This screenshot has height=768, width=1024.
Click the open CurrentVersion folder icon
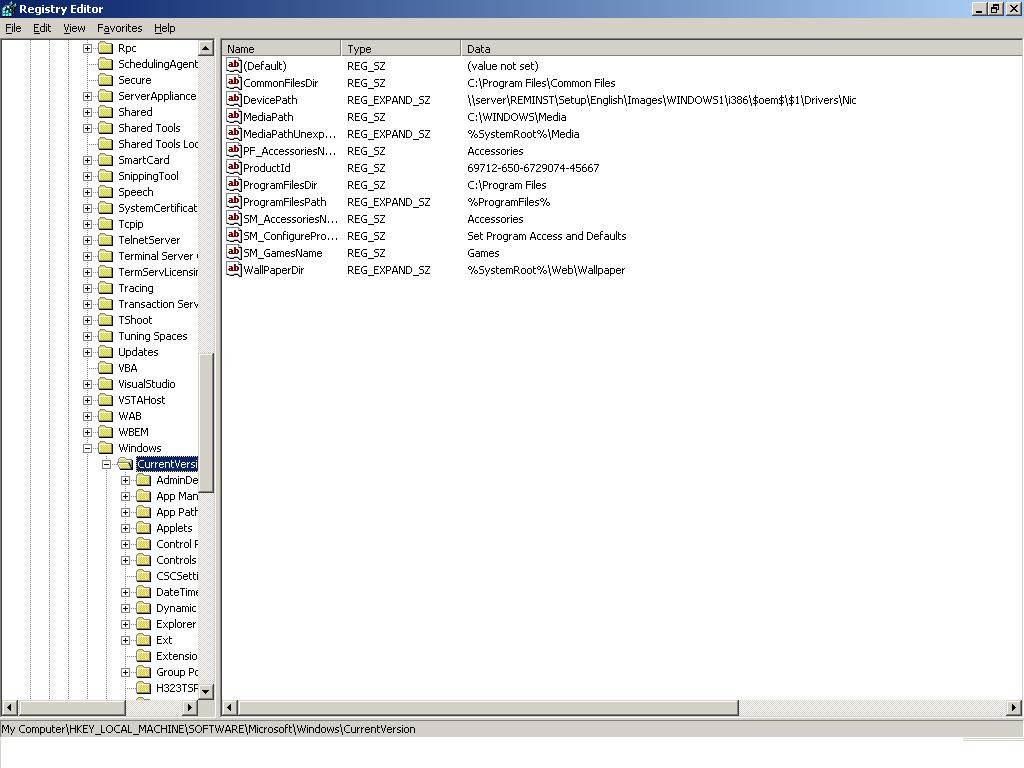pos(125,464)
